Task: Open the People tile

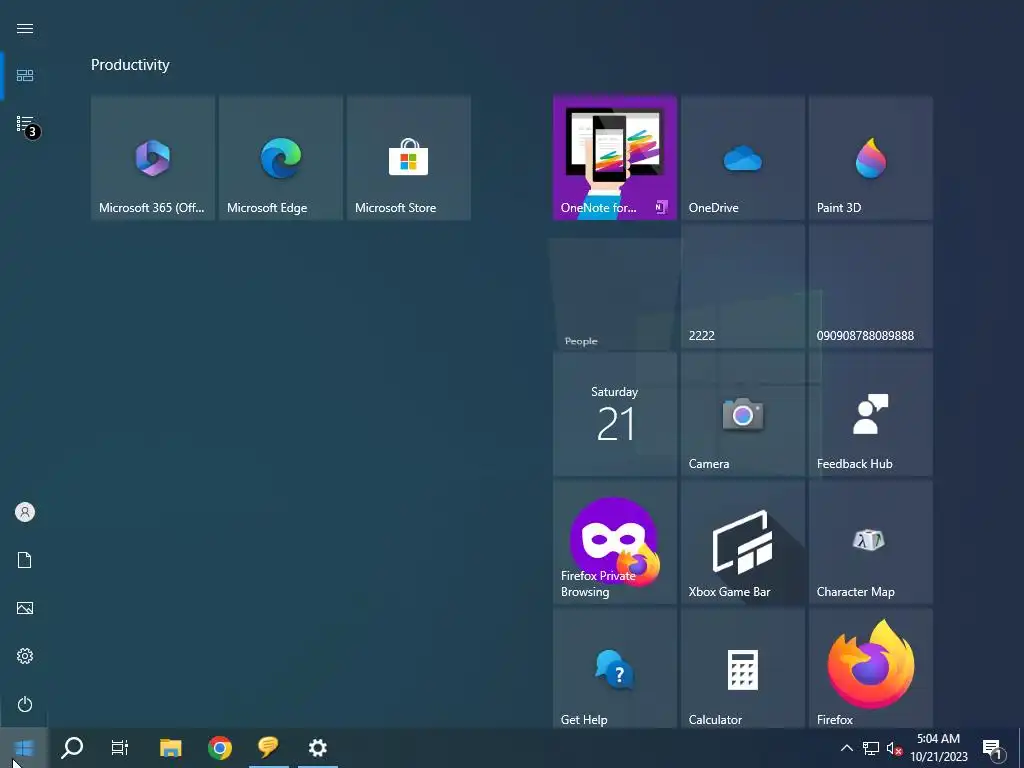Action: 615,294
